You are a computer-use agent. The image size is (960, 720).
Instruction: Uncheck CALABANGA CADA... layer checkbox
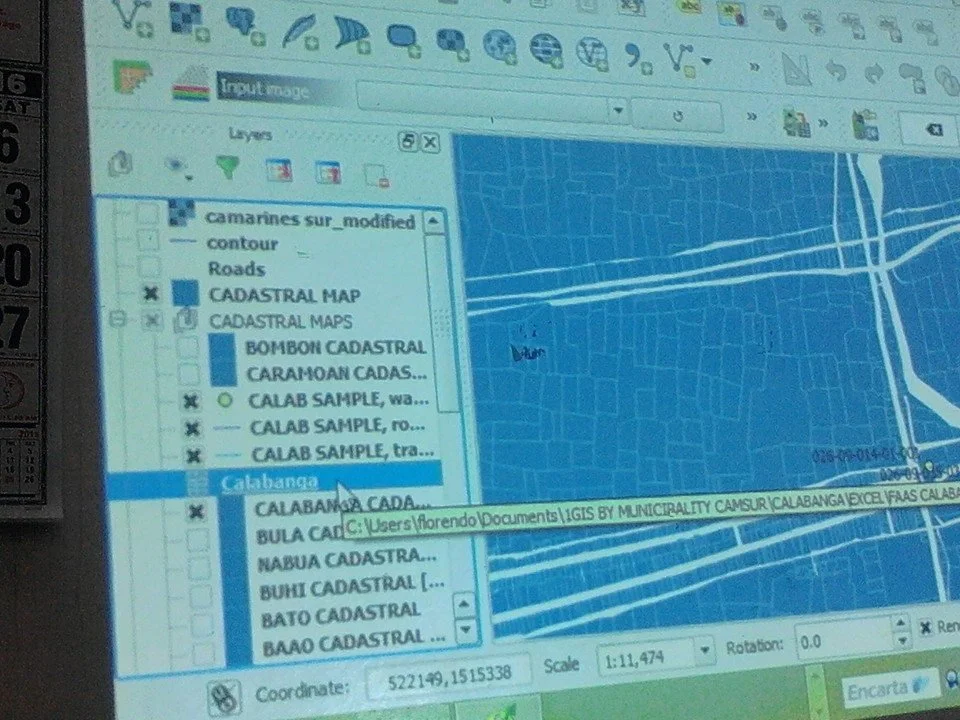pyautogui.click(x=196, y=512)
